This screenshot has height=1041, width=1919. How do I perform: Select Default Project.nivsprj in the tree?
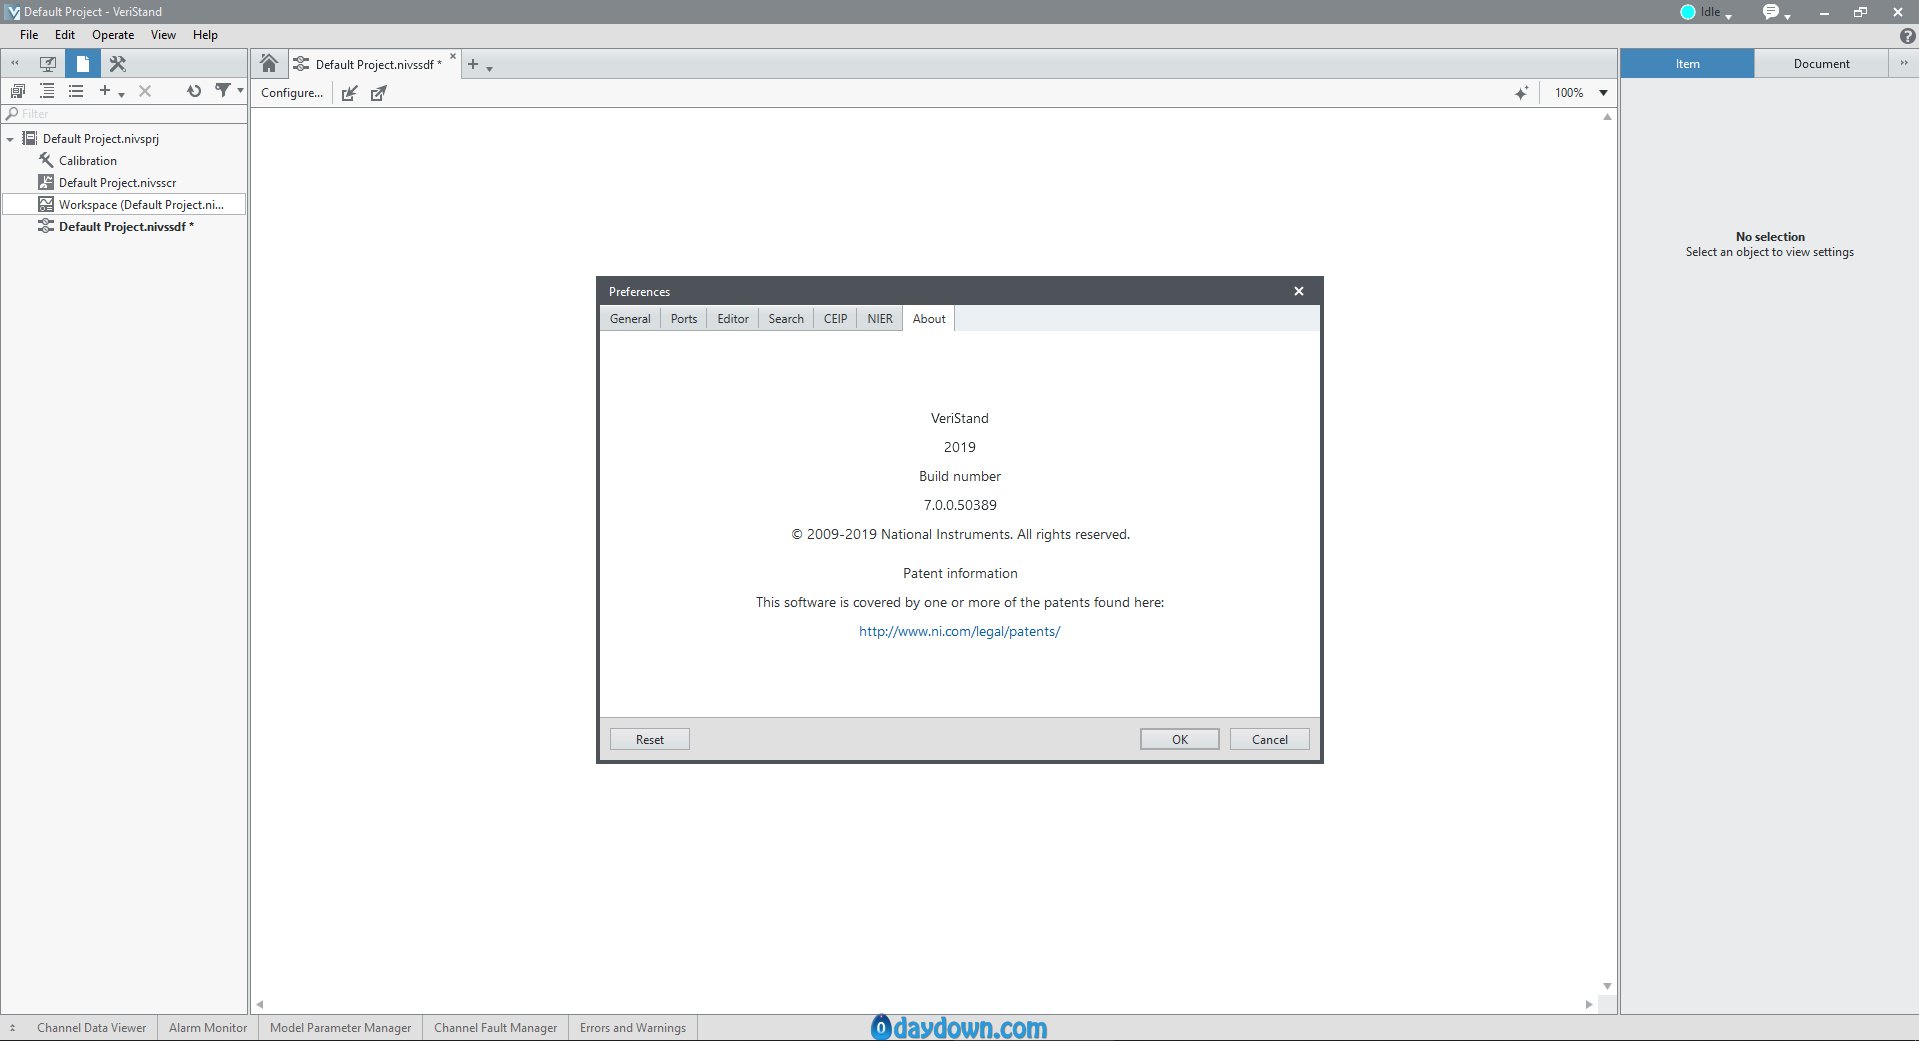pyautogui.click(x=100, y=139)
